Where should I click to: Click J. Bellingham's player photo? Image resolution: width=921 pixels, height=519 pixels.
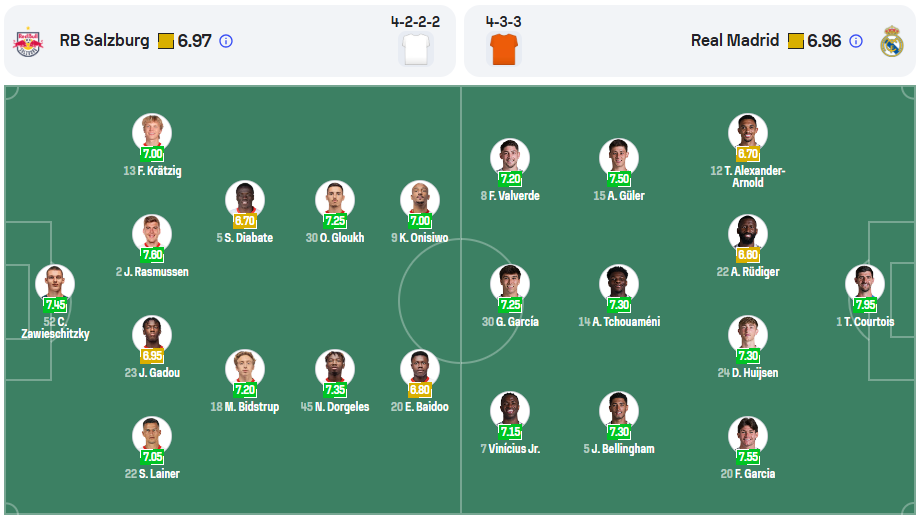click(619, 410)
